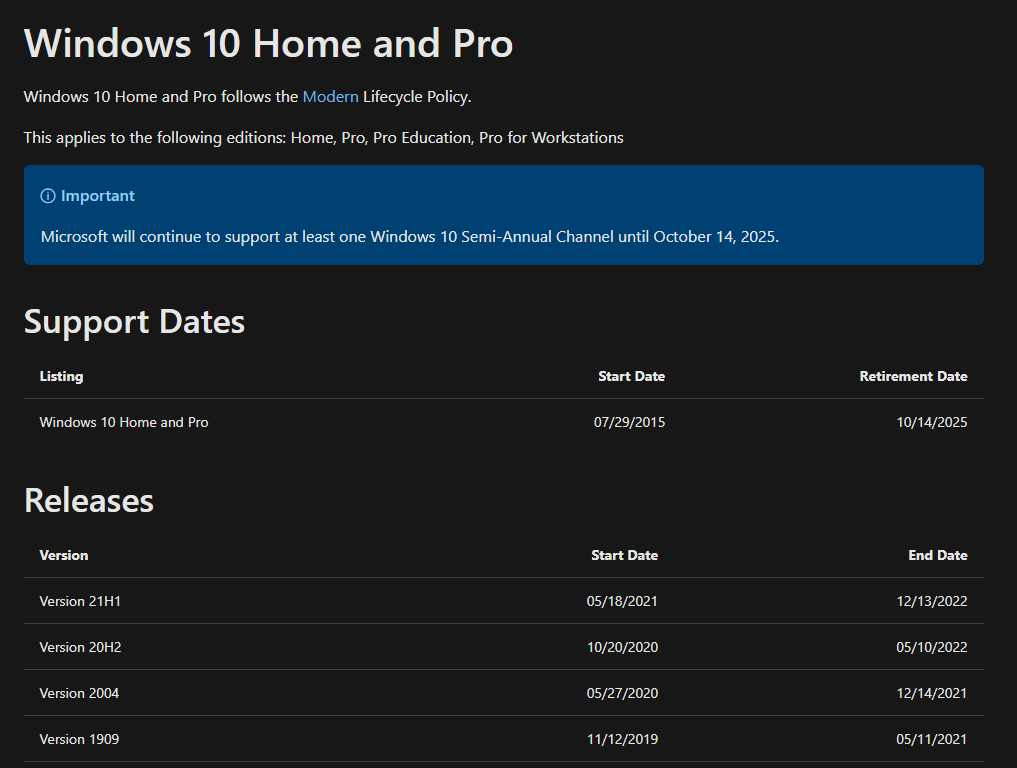Screen dimensions: 1017x768
Task: Click the 'This applies to the following editions' line
Action: (324, 138)
